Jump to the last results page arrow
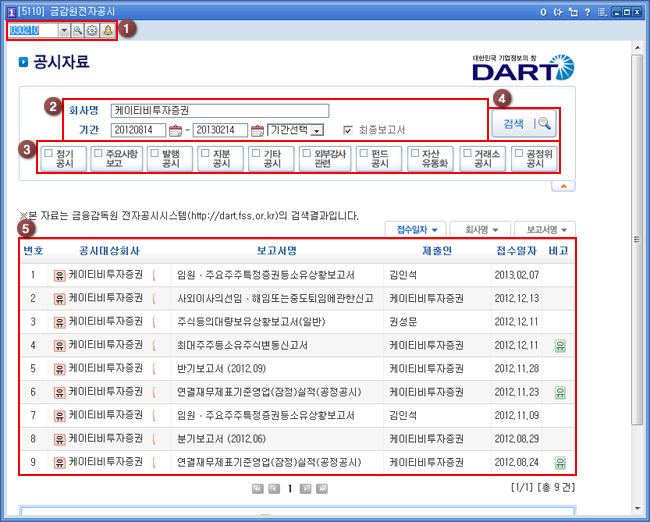650x522 pixels. [322, 489]
